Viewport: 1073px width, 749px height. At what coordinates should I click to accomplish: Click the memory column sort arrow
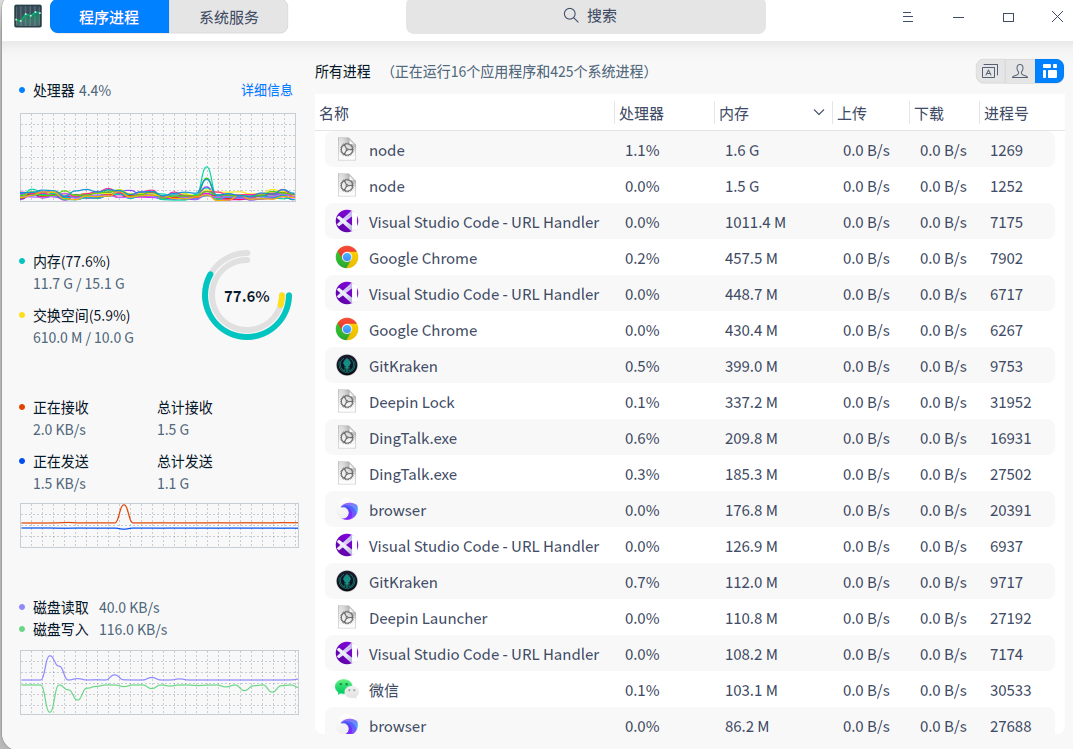819,113
